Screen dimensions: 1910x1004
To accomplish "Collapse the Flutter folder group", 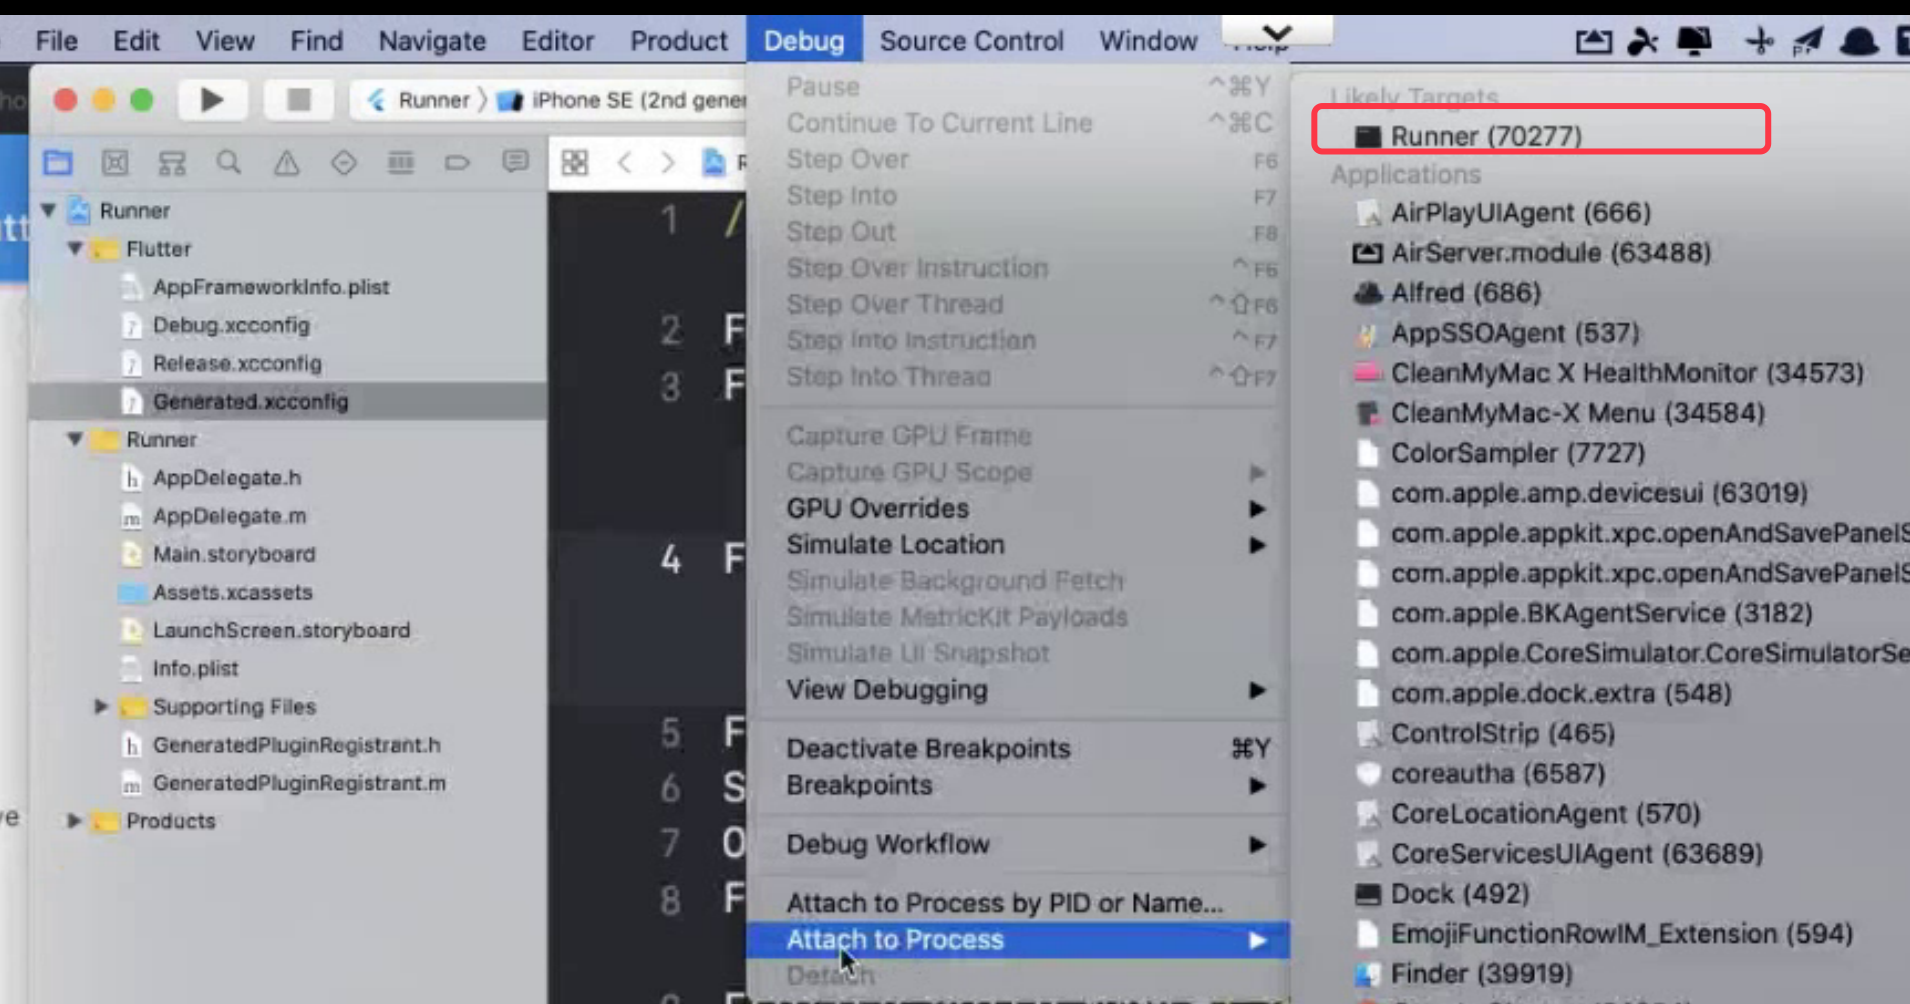I will point(75,248).
